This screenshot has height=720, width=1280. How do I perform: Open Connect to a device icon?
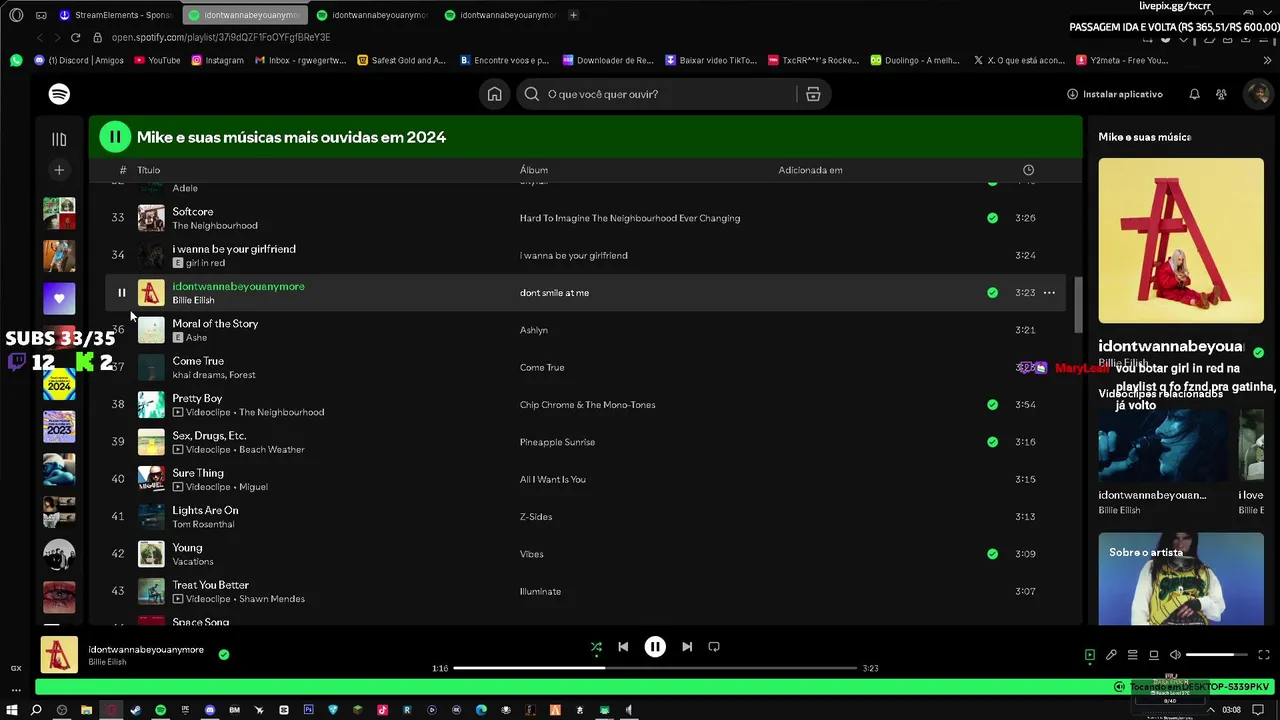click(x=1153, y=655)
